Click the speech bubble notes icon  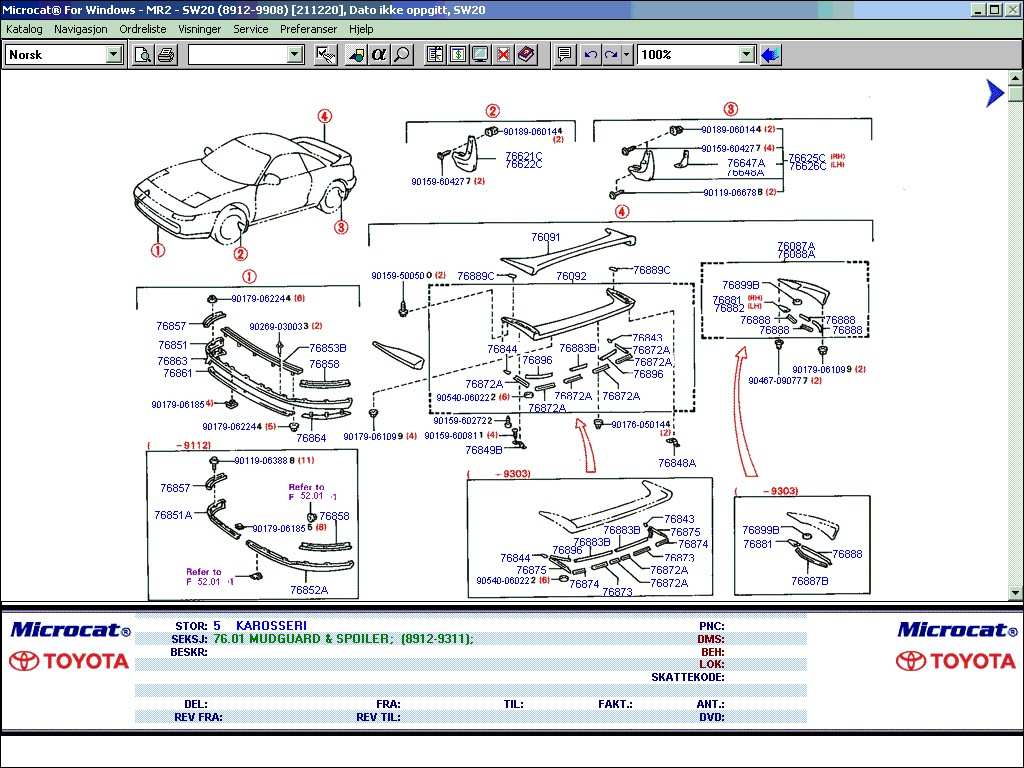pyautogui.click(x=564, y=54)
